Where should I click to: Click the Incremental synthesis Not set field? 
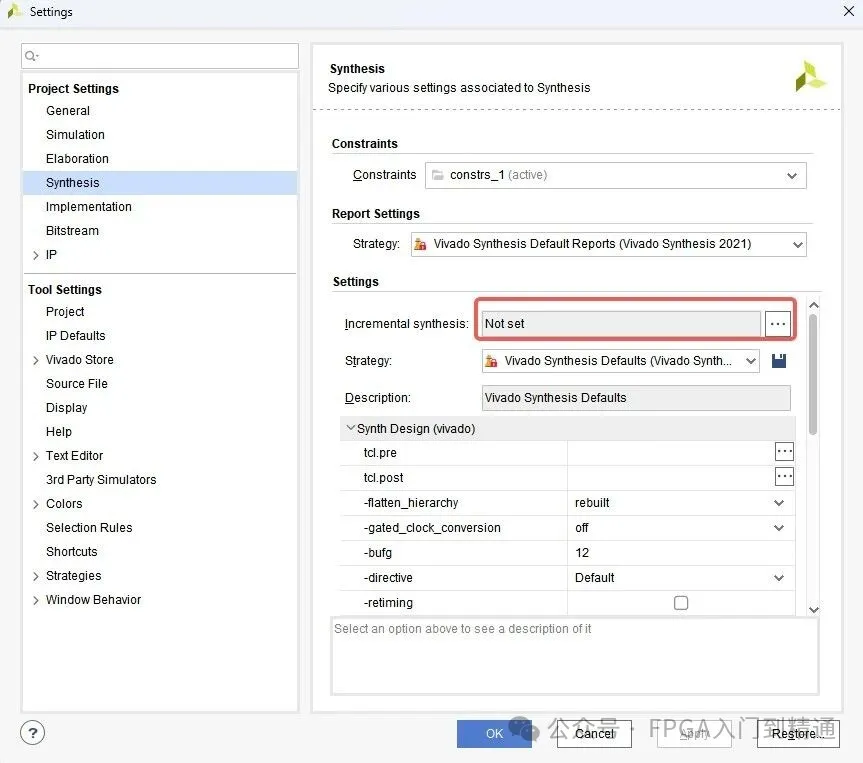(621, 324)
